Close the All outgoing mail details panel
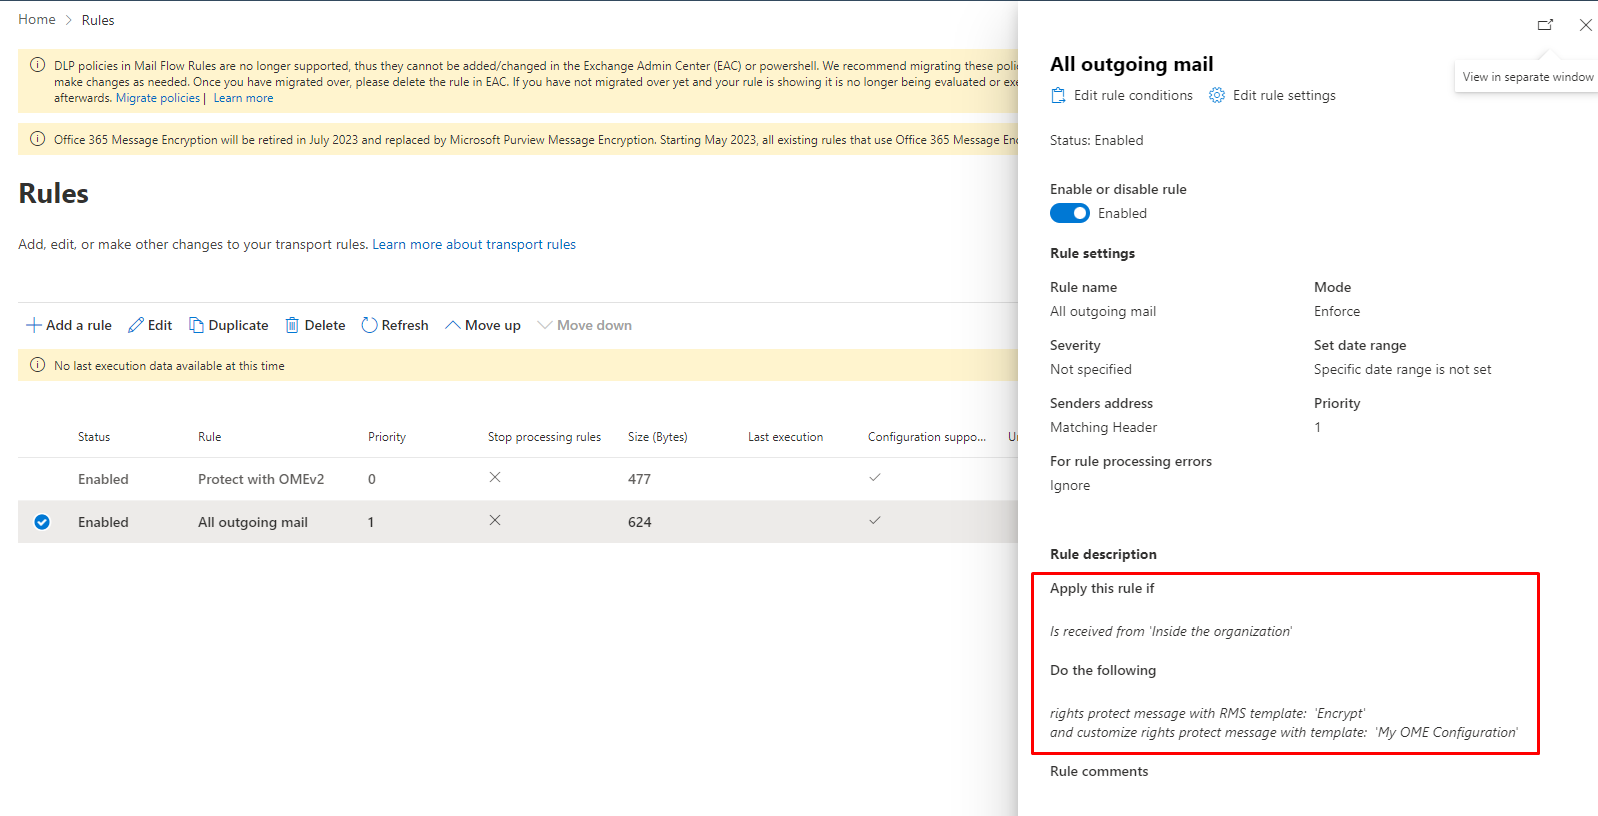 pyautogui.click(x=1585, y=25)
